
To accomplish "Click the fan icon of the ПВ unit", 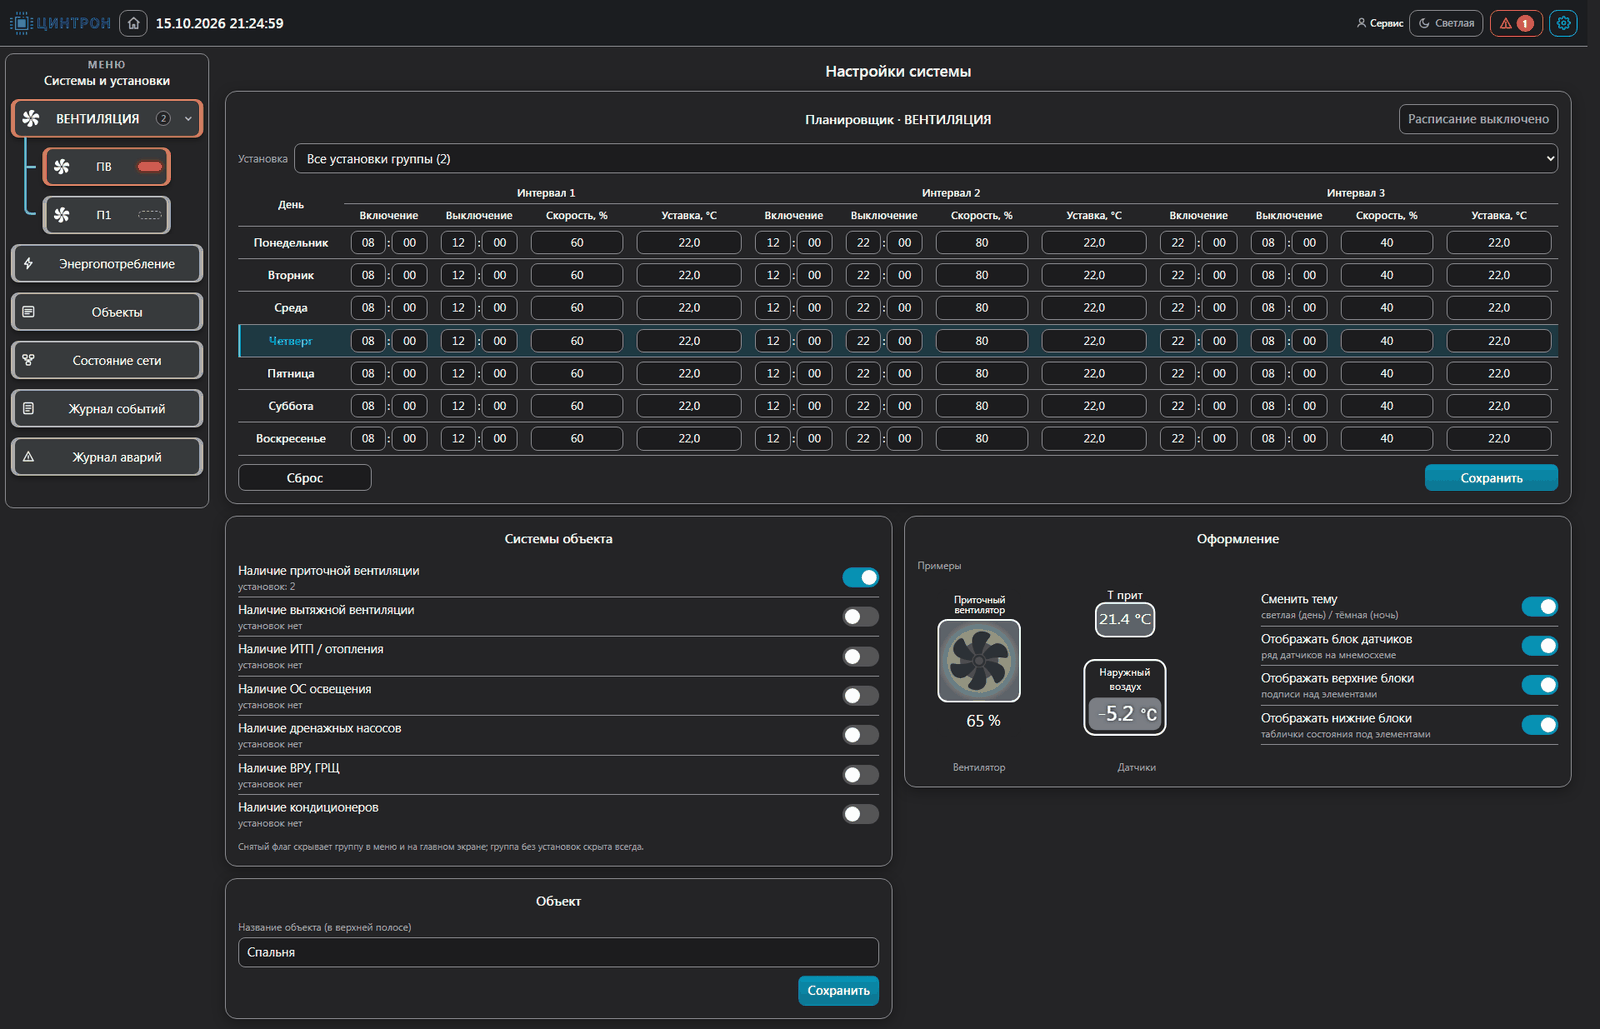I will [62, 167].
